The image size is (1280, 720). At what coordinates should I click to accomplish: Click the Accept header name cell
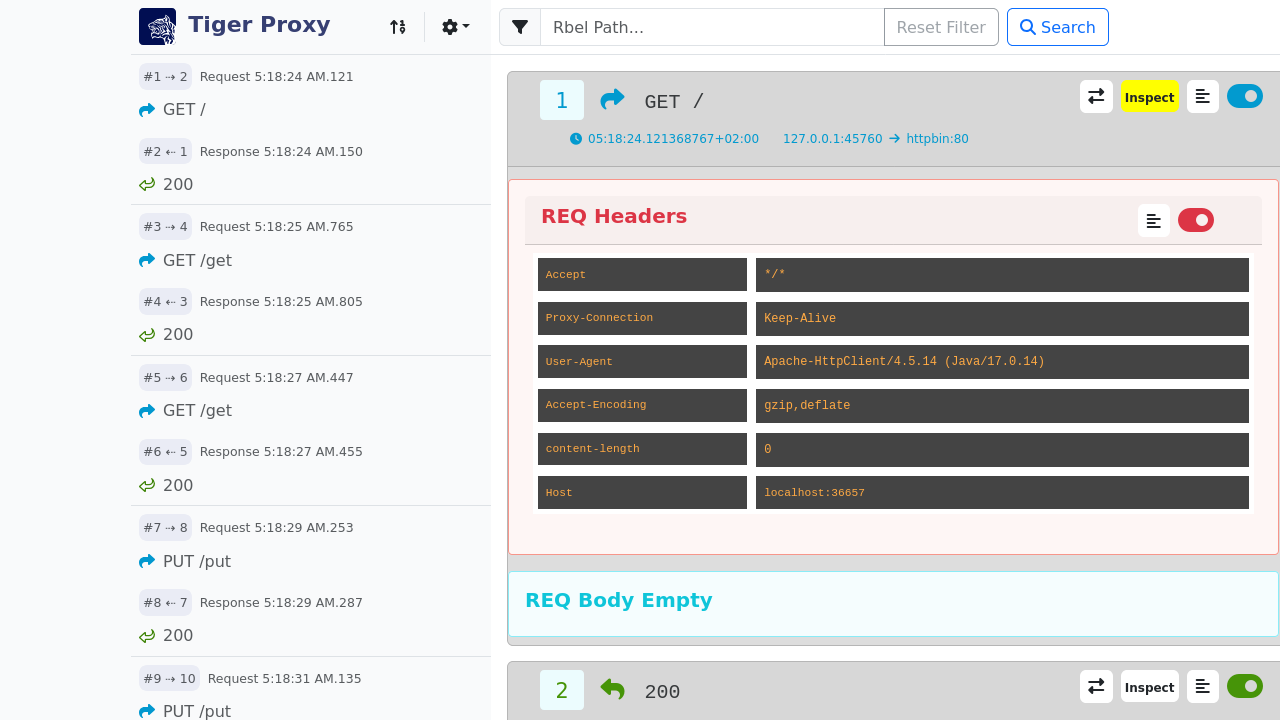(642, 275)
